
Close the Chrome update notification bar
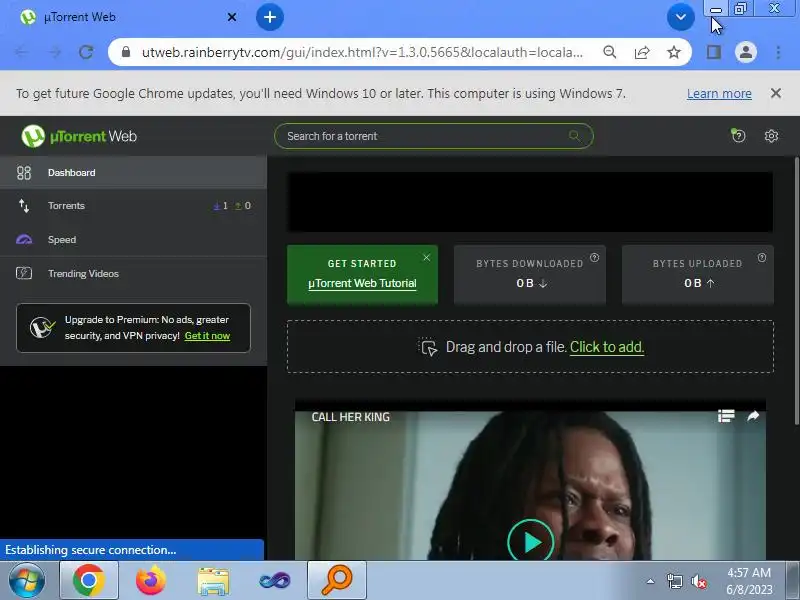point(776,93)
